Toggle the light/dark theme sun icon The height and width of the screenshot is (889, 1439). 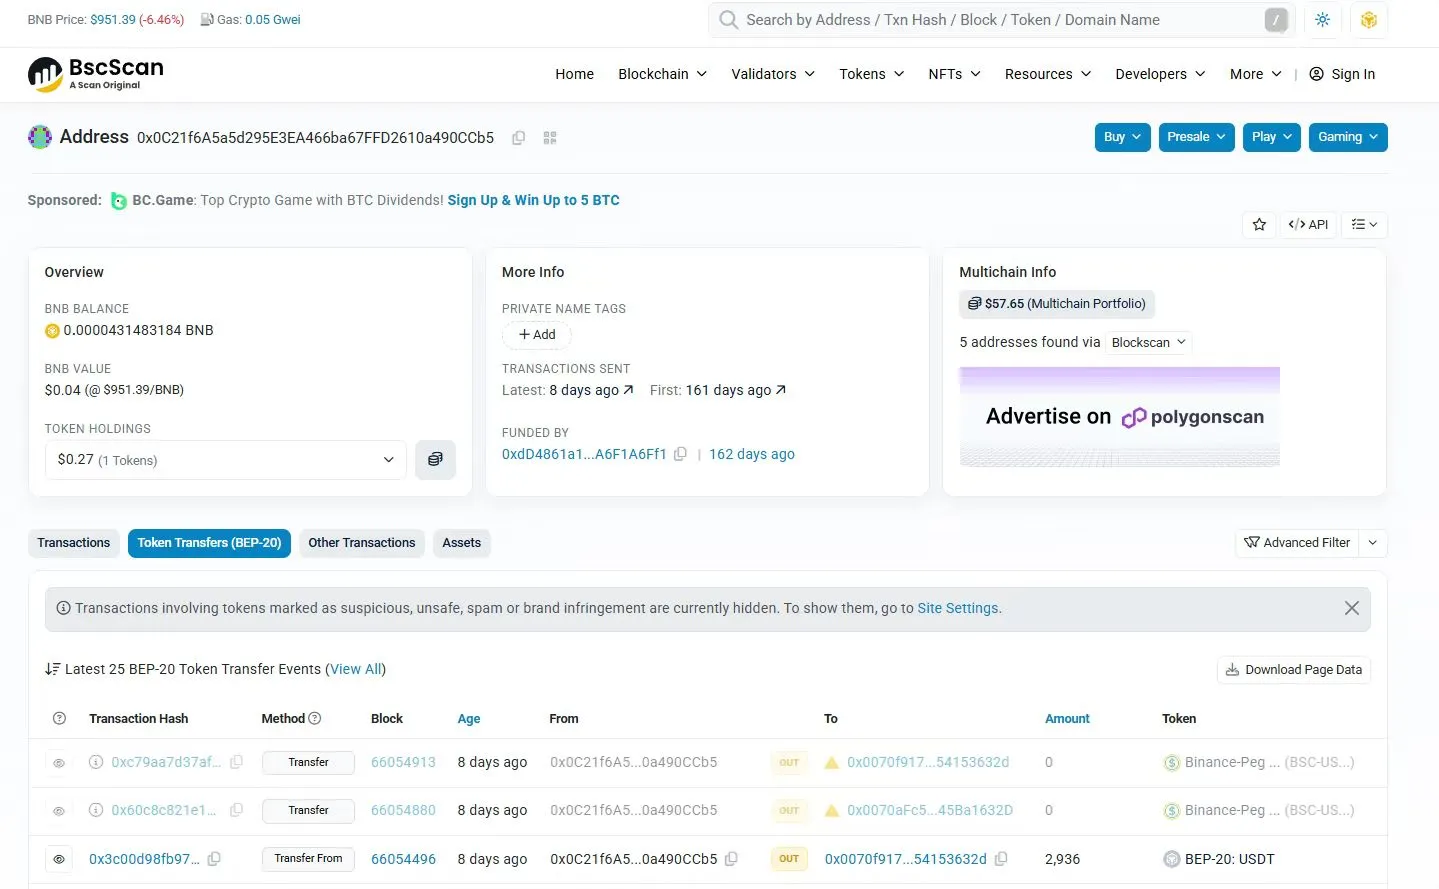(x=1322, y=20)
